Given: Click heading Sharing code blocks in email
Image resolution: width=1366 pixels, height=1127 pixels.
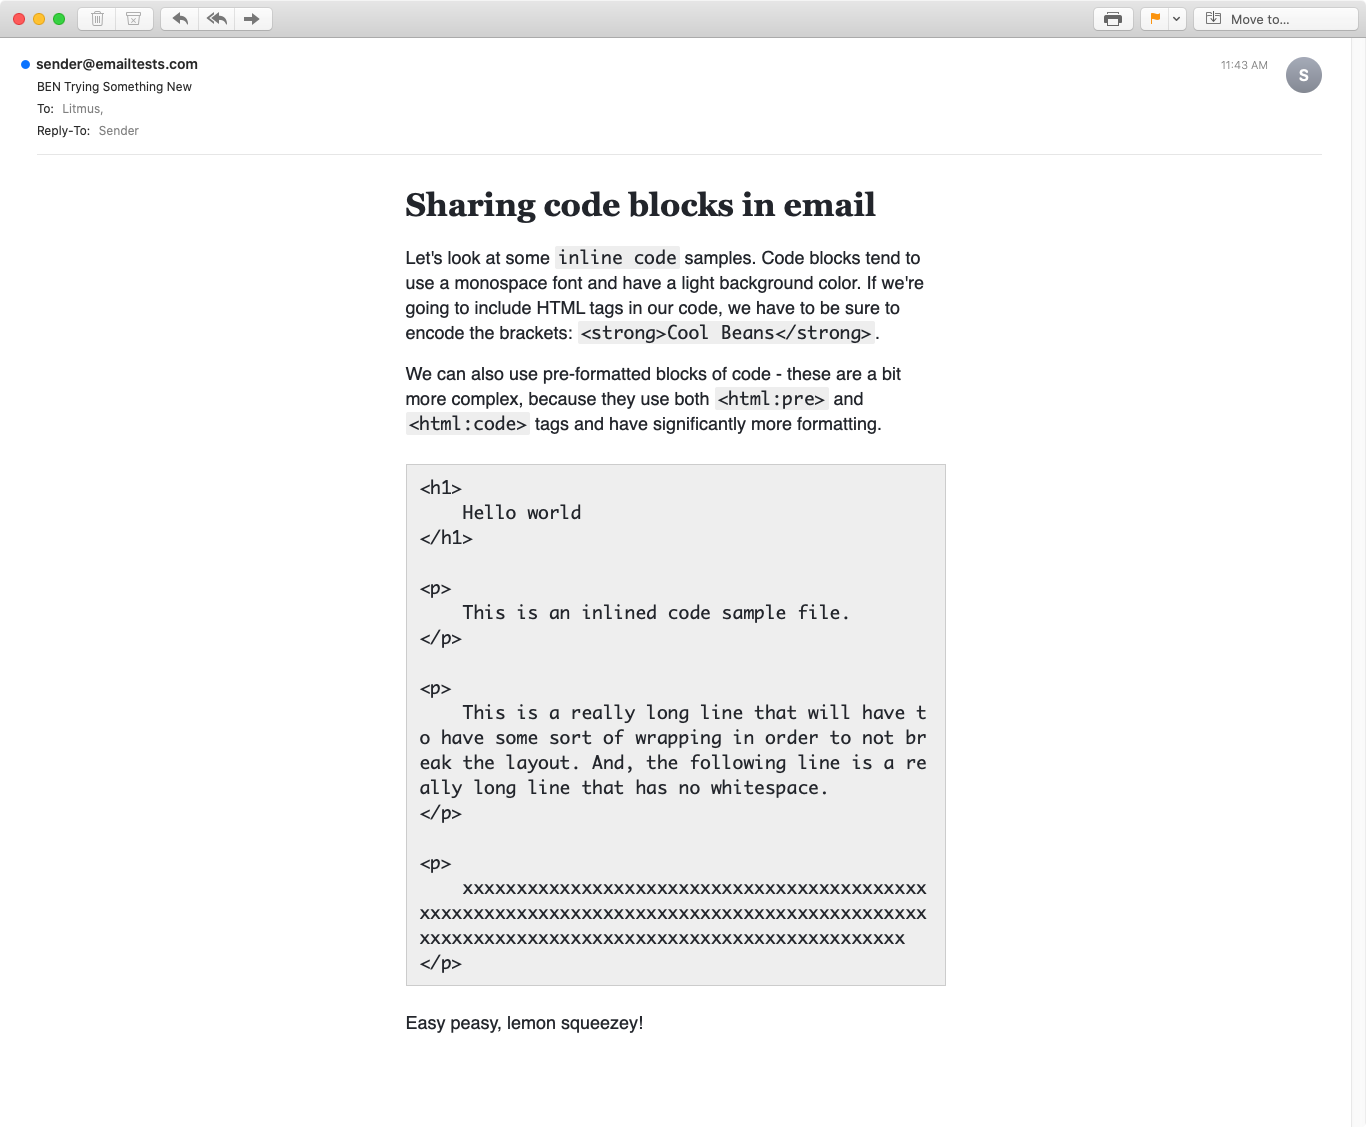Looking at the screenshot, I should point(640,205).
